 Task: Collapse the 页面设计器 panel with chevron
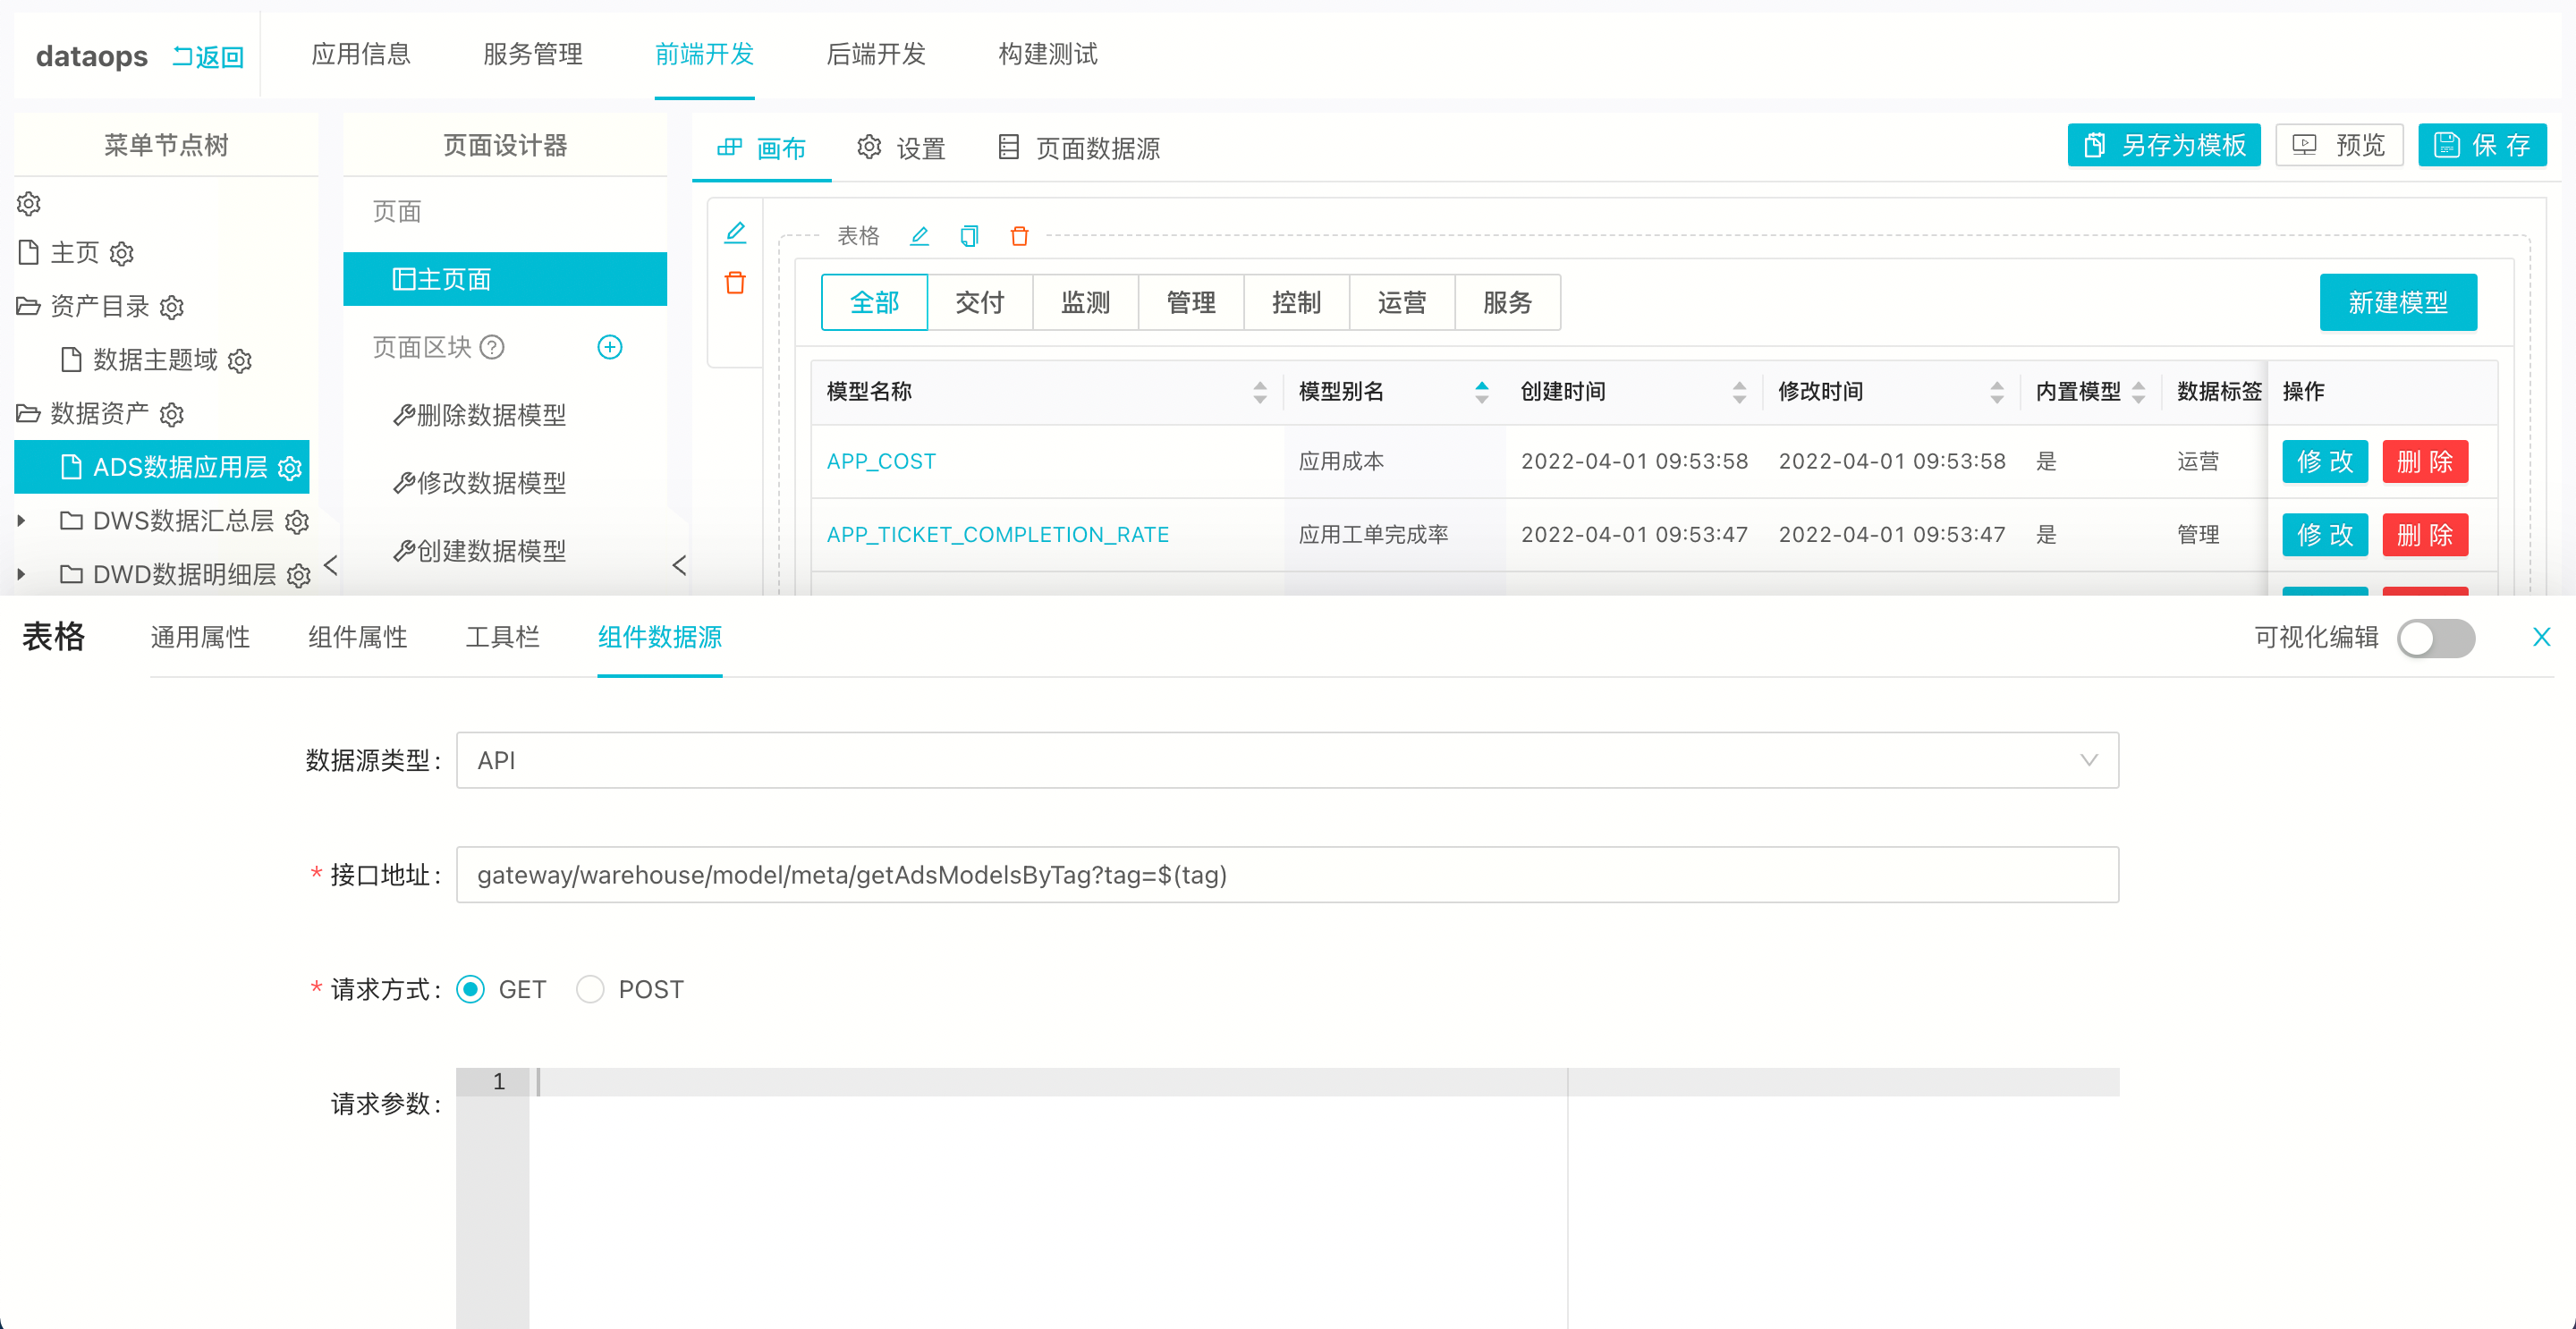point(679,565)
